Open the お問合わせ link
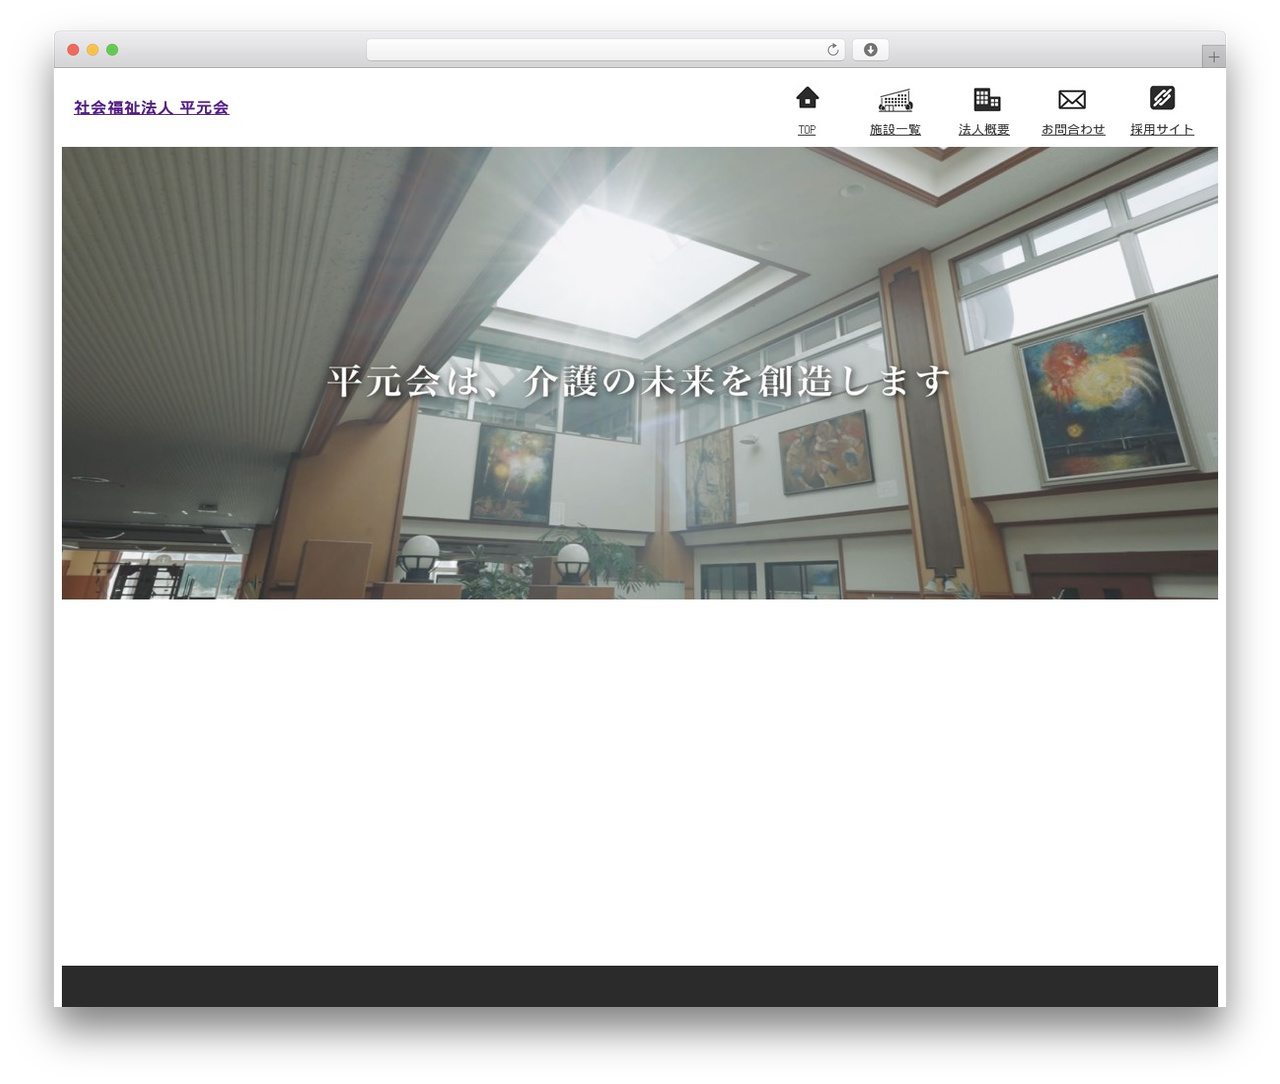The image size is (1280, 1084). 1073,130
